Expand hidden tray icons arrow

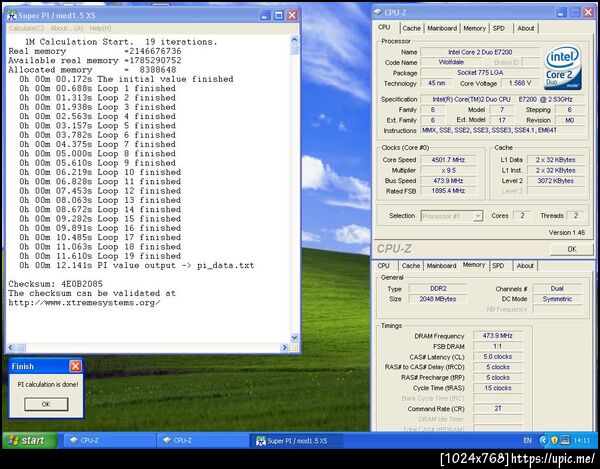[x=543, y=441]
